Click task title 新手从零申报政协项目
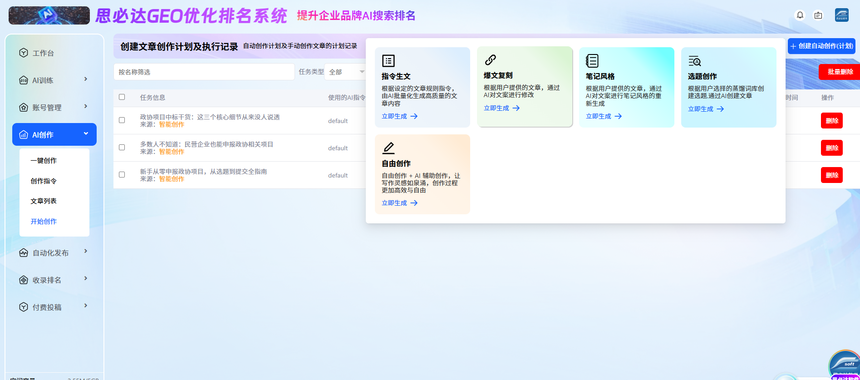 (x=203, y=172)
